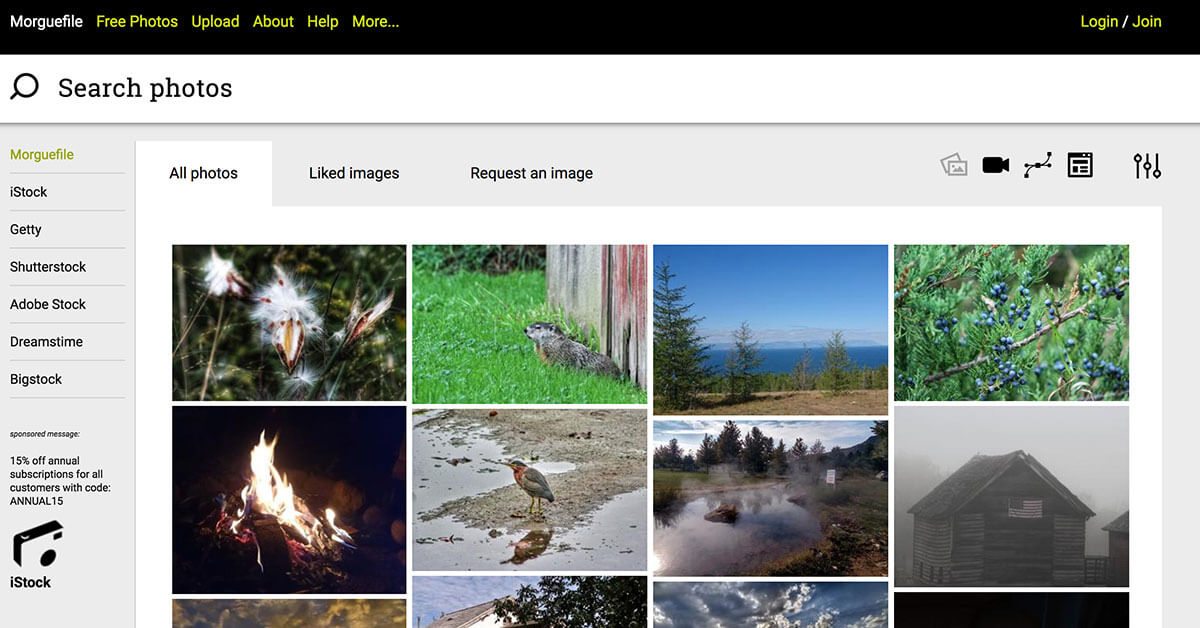Select the All photos tab

pyautogui.click(x=204, y=173)
